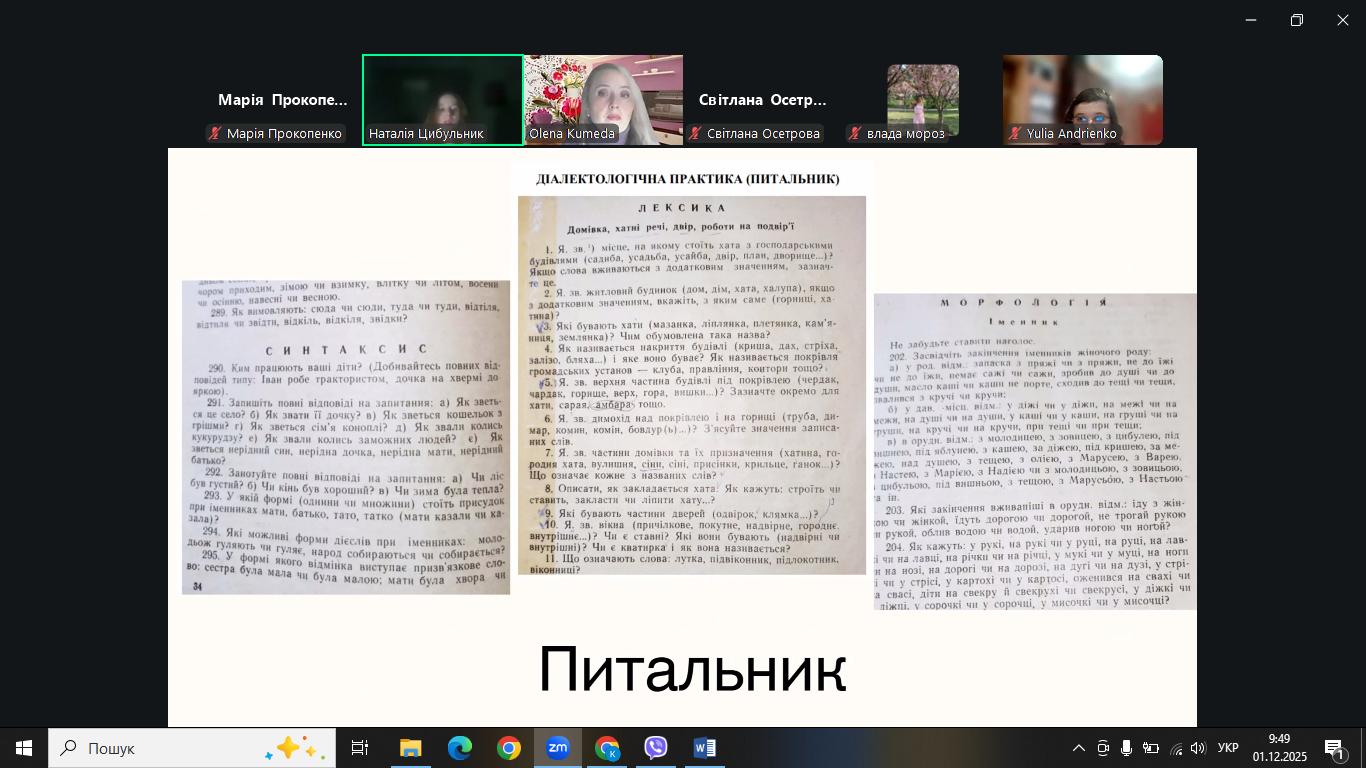Click muted mic icon for Світлана Осетрова

click(695, 134)
